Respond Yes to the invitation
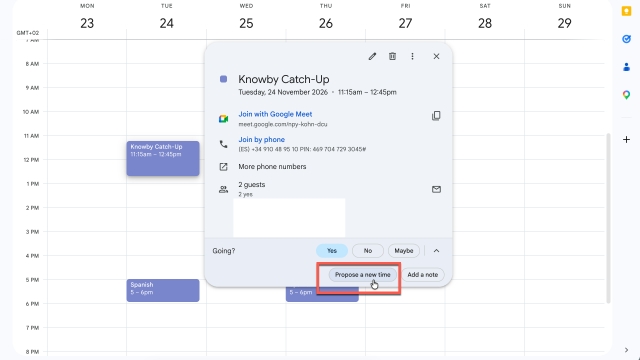 (x=332, y=251)
